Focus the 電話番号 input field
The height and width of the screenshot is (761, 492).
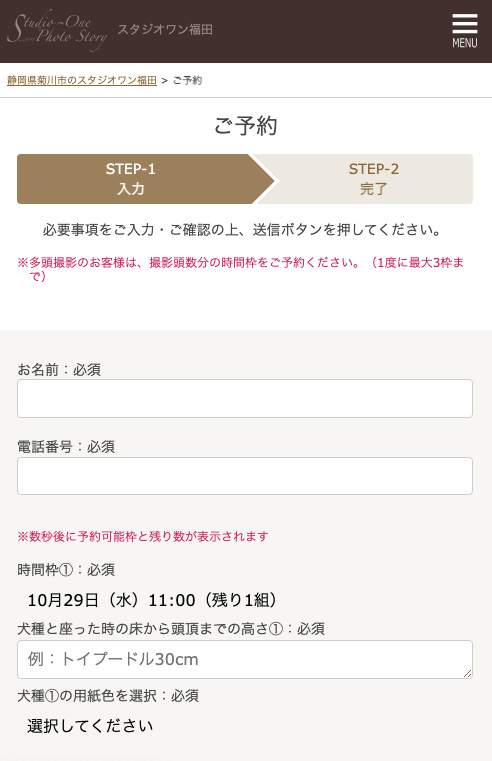[x=245, y=476]
